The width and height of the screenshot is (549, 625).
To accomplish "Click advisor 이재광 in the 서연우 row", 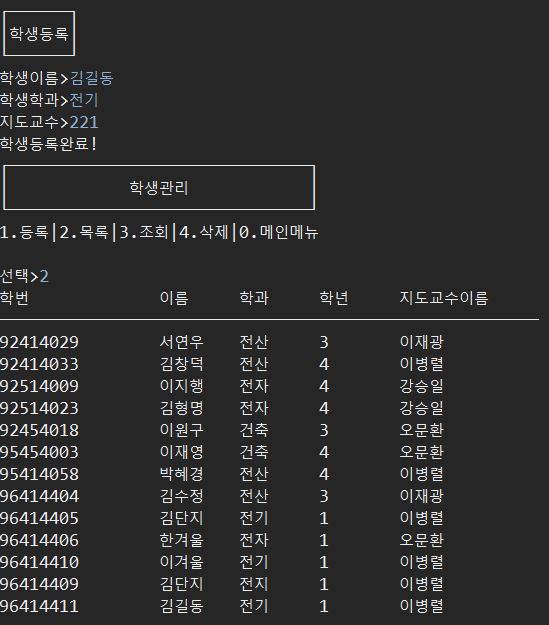I will 421,342.
